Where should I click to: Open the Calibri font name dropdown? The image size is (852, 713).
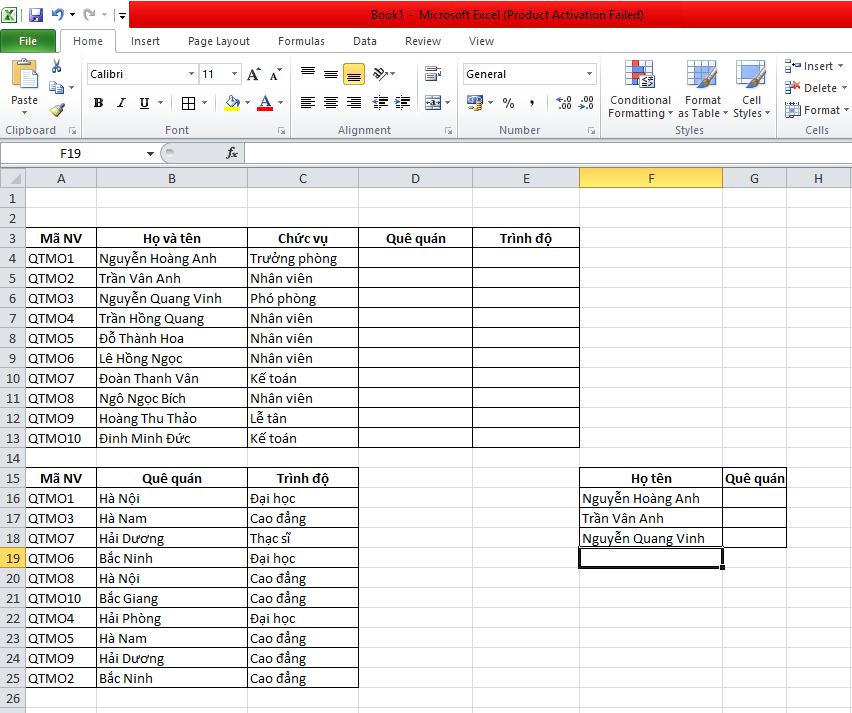[x=191, y=74]
